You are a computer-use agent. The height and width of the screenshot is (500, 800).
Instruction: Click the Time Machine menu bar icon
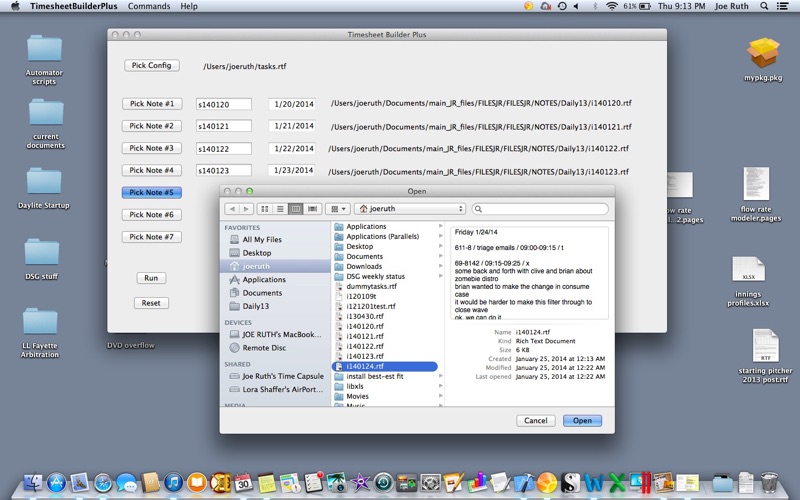point(562,6)
